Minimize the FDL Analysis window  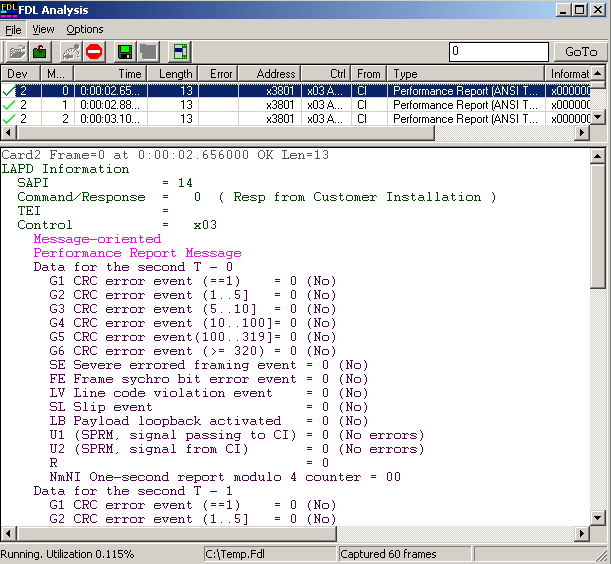(x=563, y=10)
